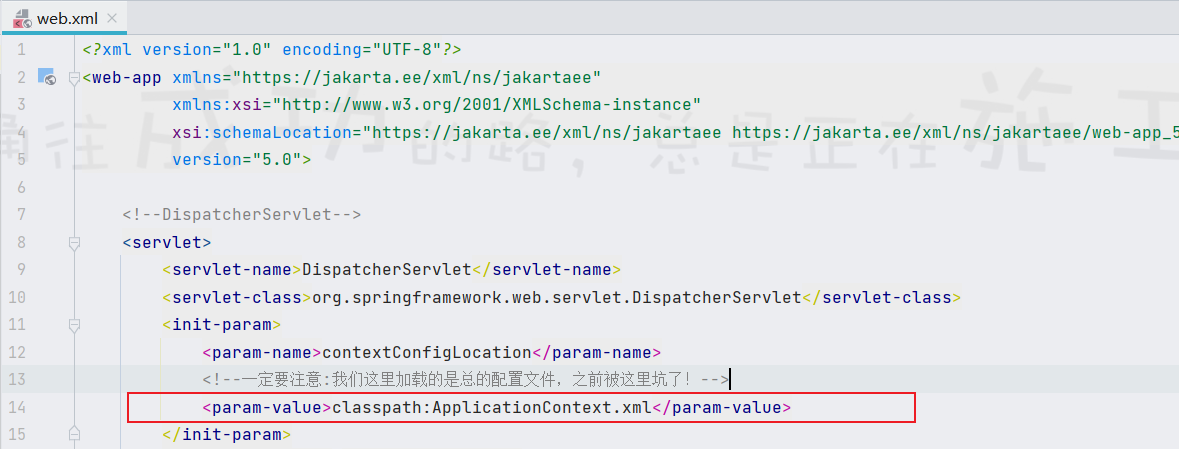Click the xml version declaration text

pyautogui.click(x=271, y=50)
